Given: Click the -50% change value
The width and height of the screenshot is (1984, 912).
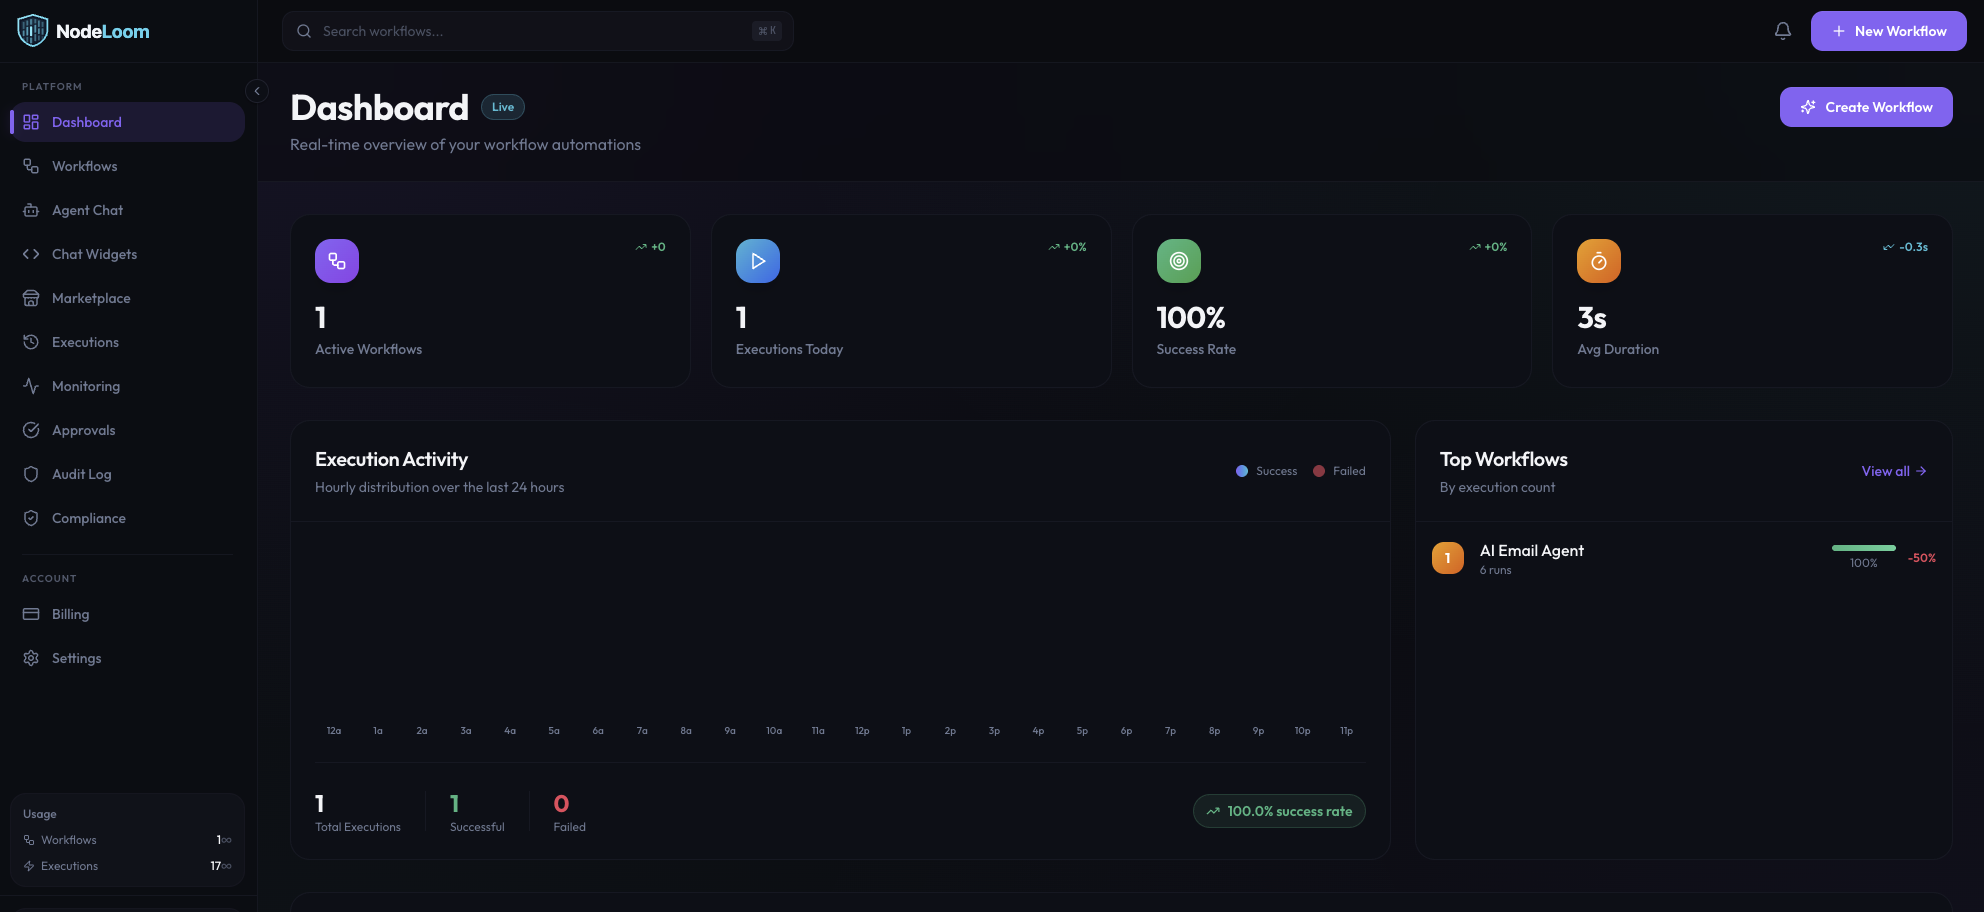Looking at the screenshot, I should 1922,558.
